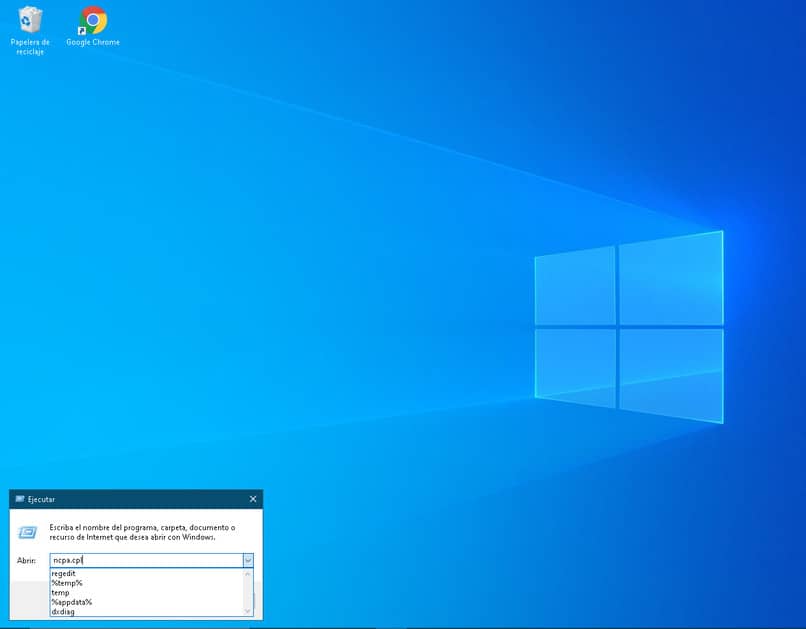
Task: Close the Ejecutar dialog
Action: point(253,499)
